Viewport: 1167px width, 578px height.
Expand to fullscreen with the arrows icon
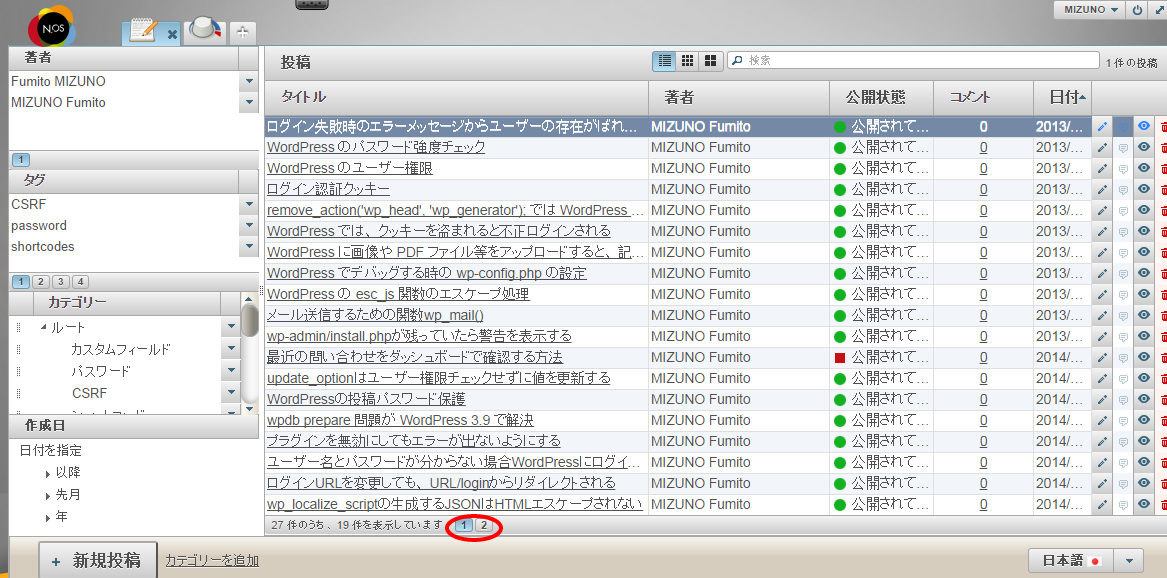[1158, 10]
